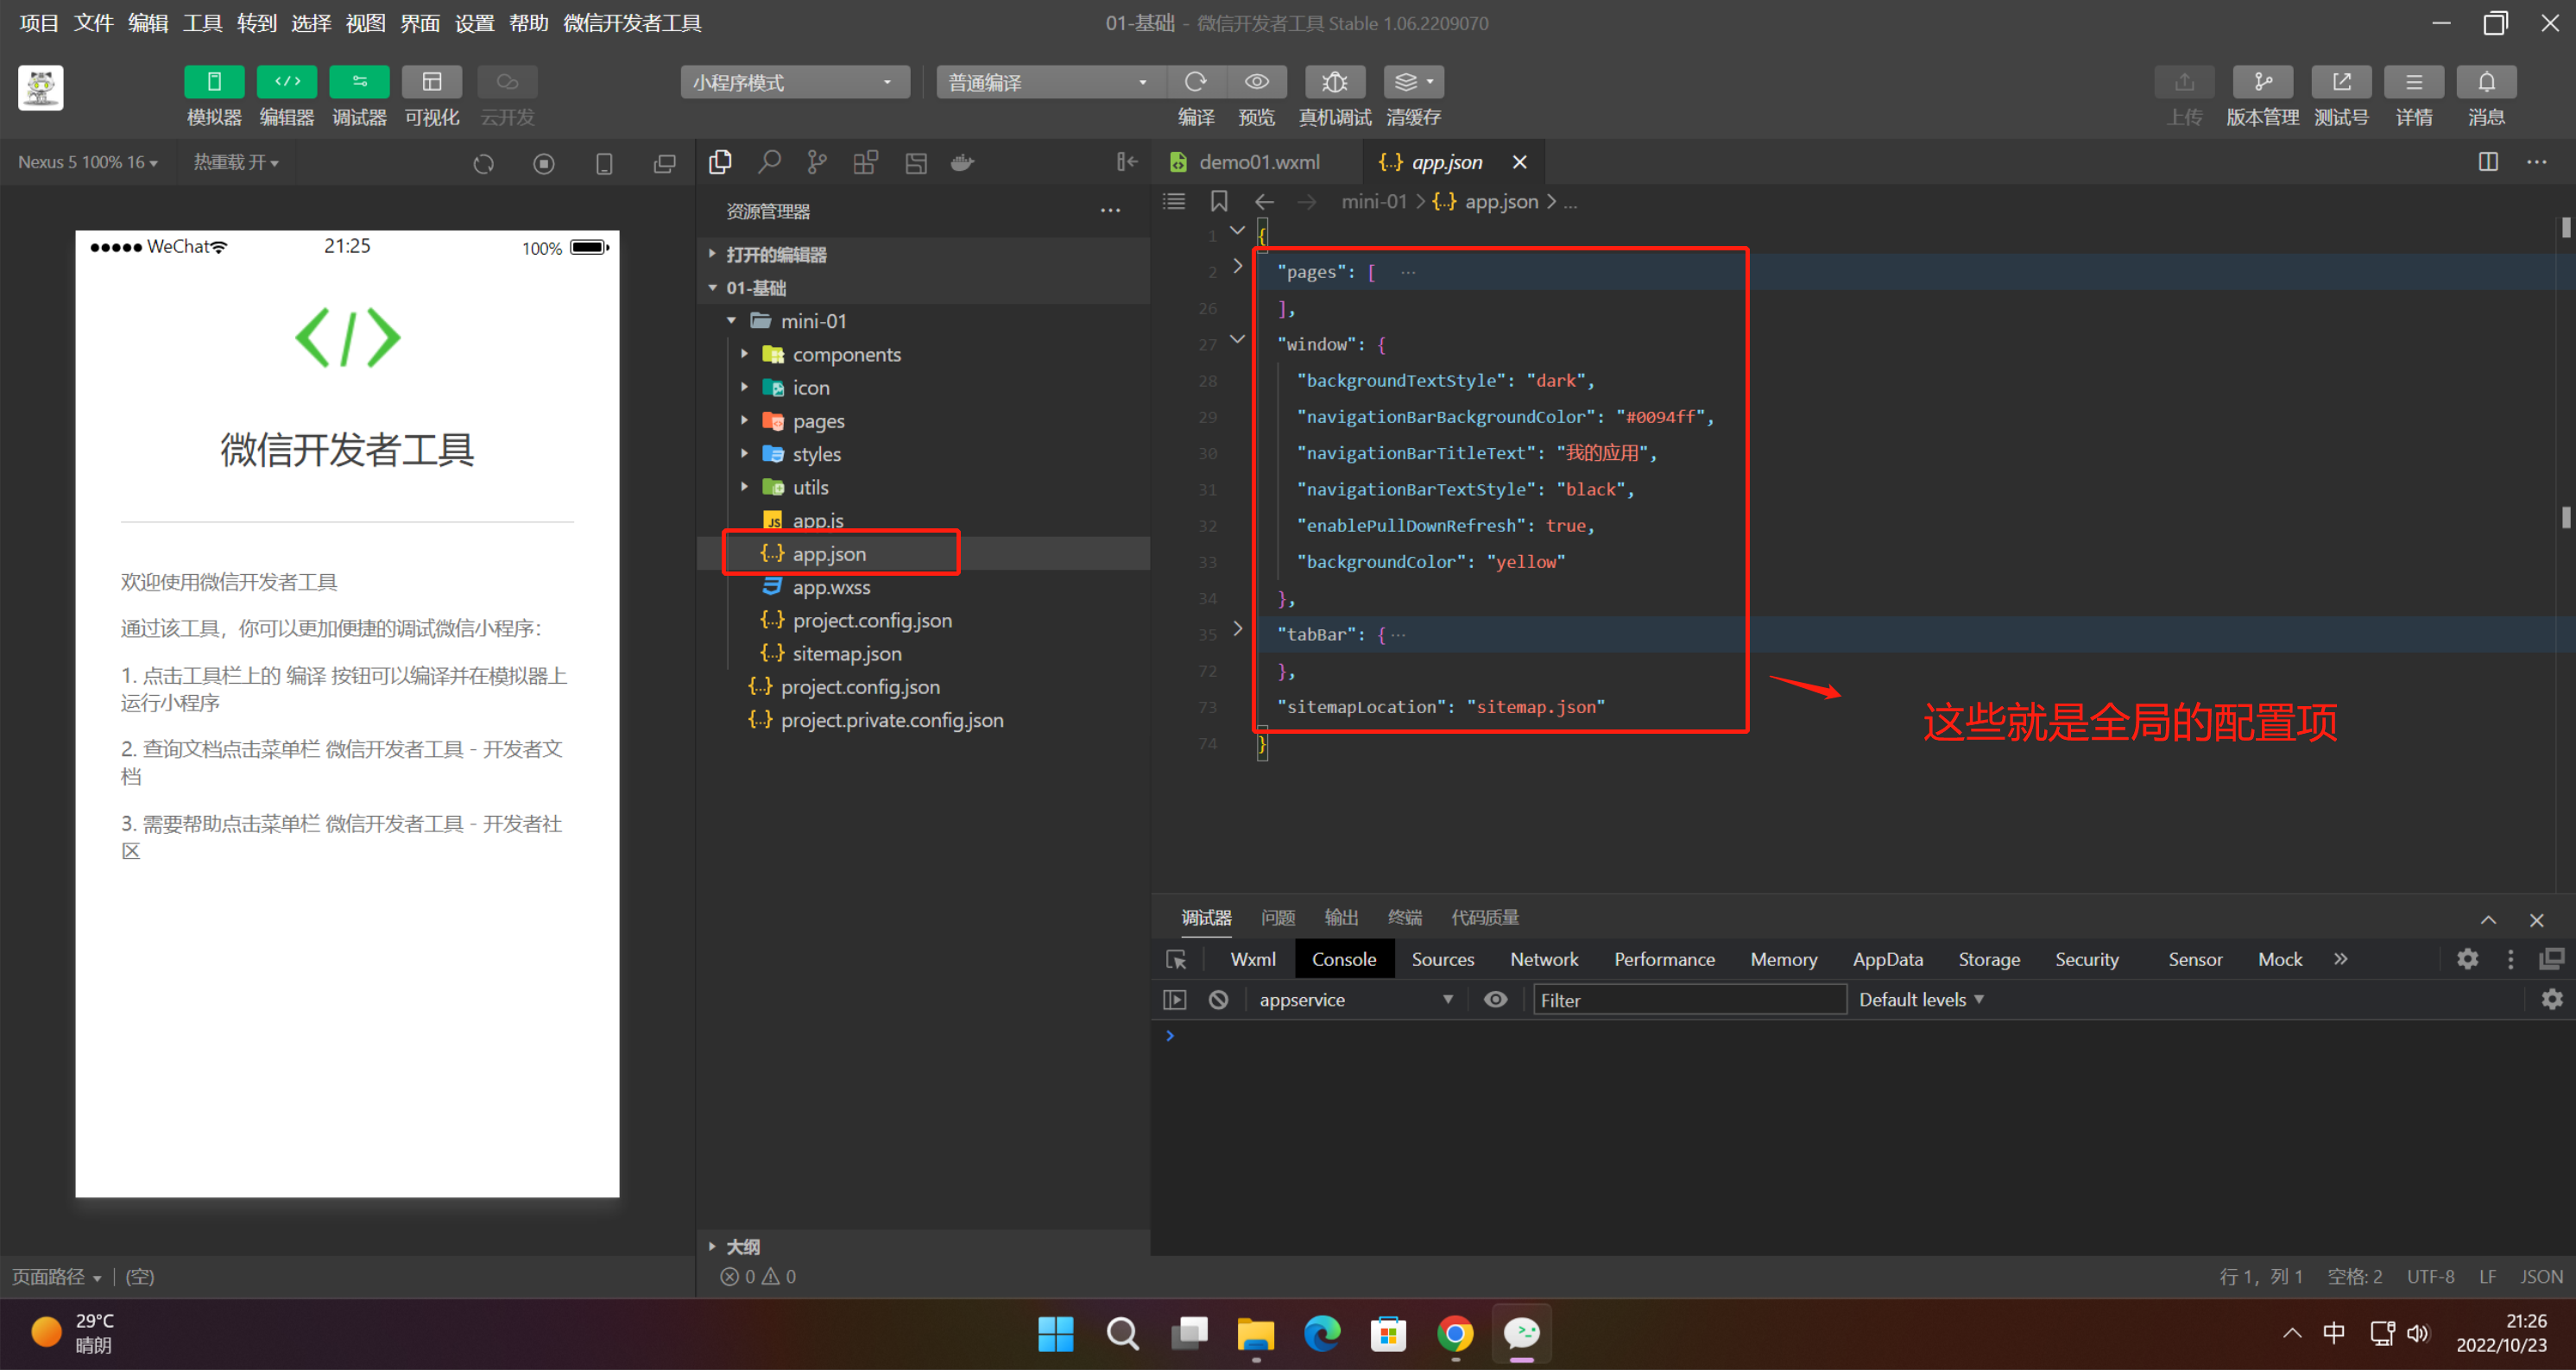This screenshot has height=1370, width=2576.
Task: Click the app.js file in file tree
Action: point(818,520)
